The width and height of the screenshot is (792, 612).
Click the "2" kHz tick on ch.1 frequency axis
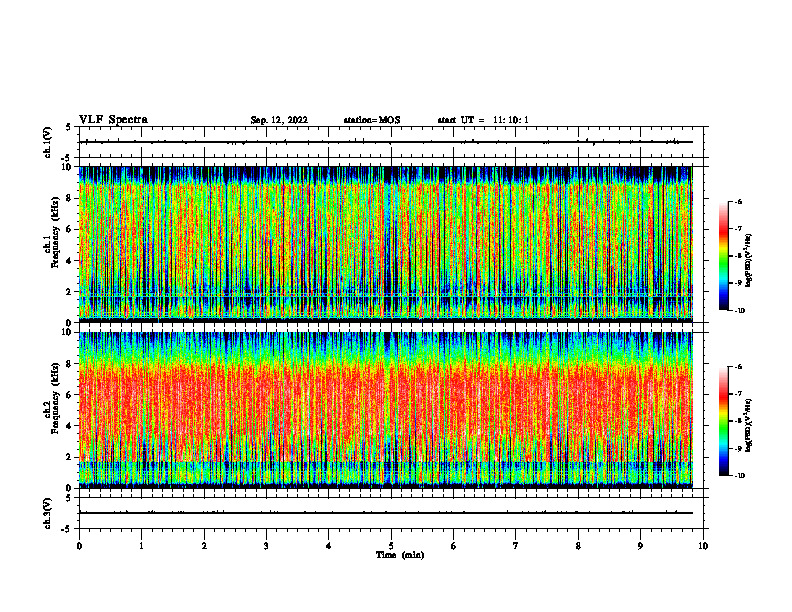(69, 291)
